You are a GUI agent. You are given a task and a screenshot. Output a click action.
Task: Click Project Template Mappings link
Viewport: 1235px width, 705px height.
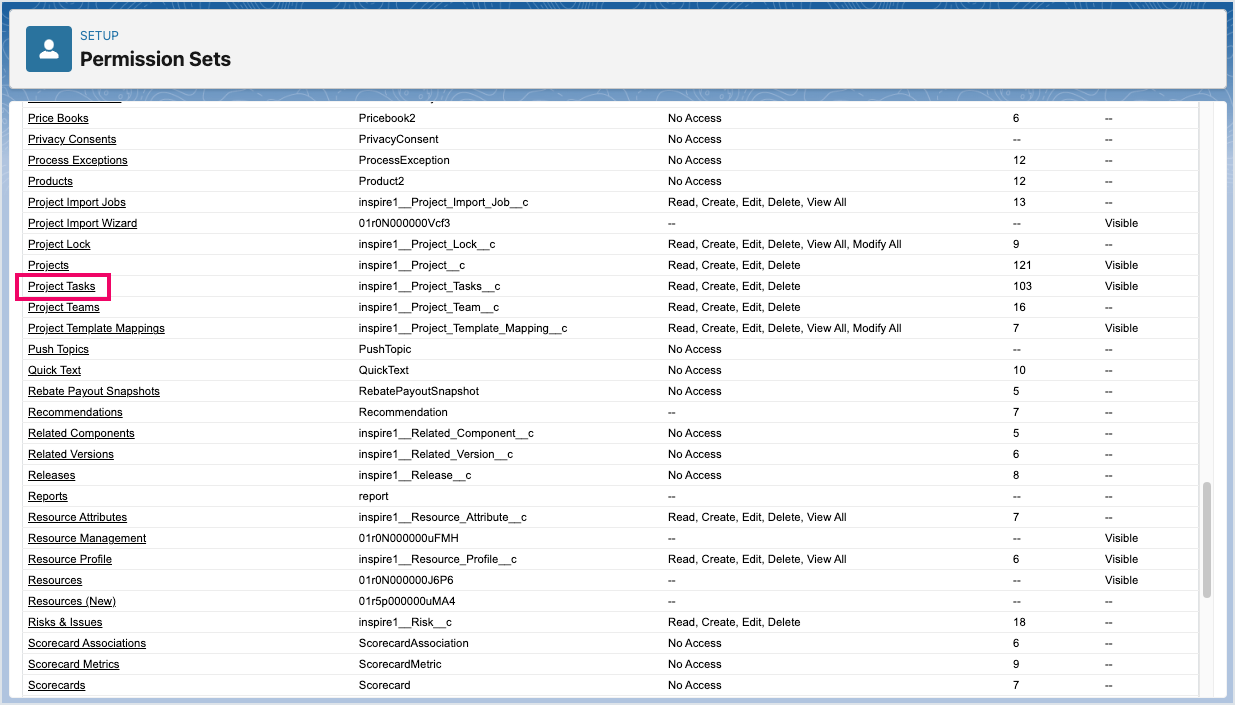click(x=96, y=329)
